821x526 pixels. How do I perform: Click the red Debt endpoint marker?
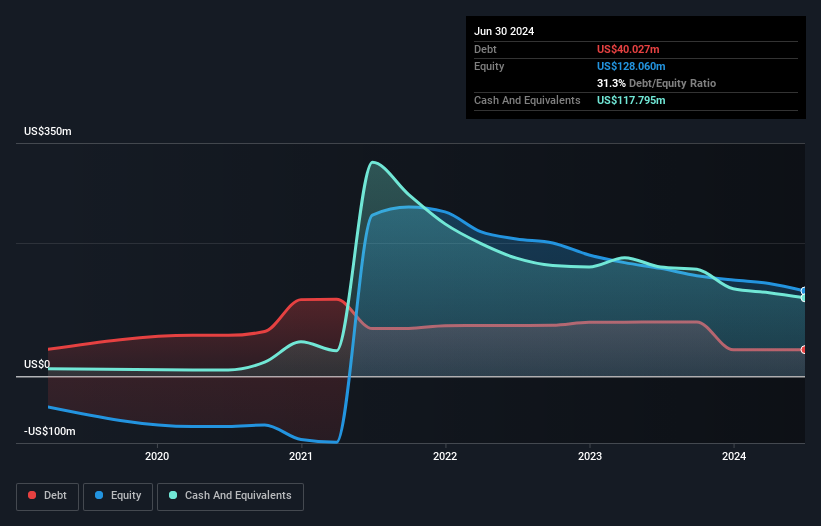tap(804, 350)
